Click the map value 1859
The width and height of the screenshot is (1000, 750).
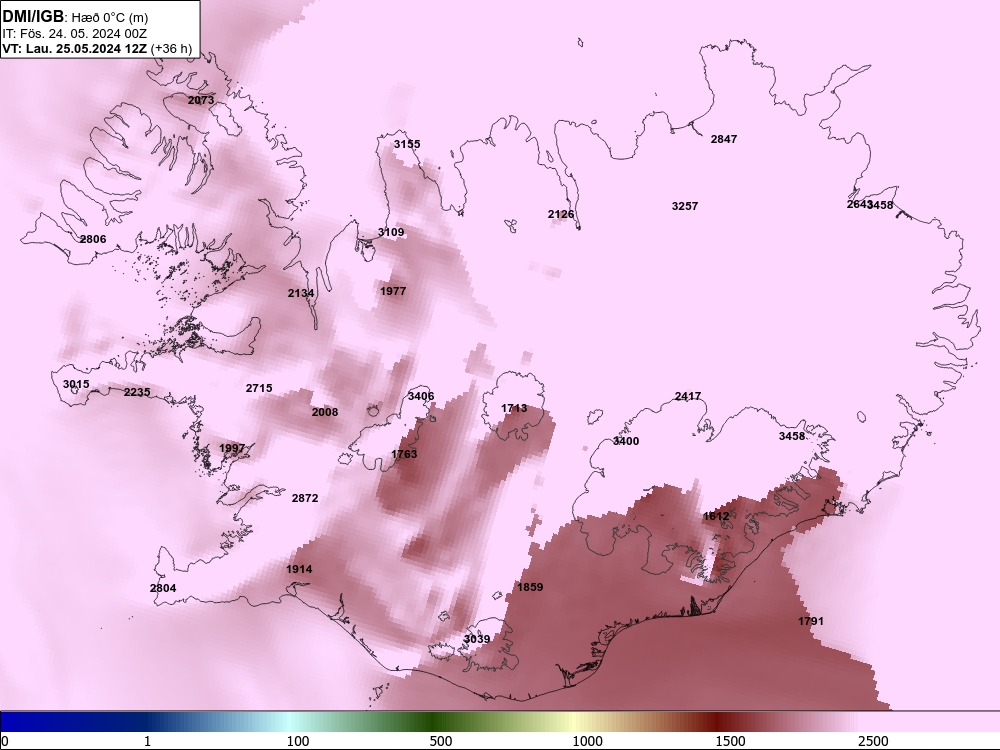tap(530, 587)
